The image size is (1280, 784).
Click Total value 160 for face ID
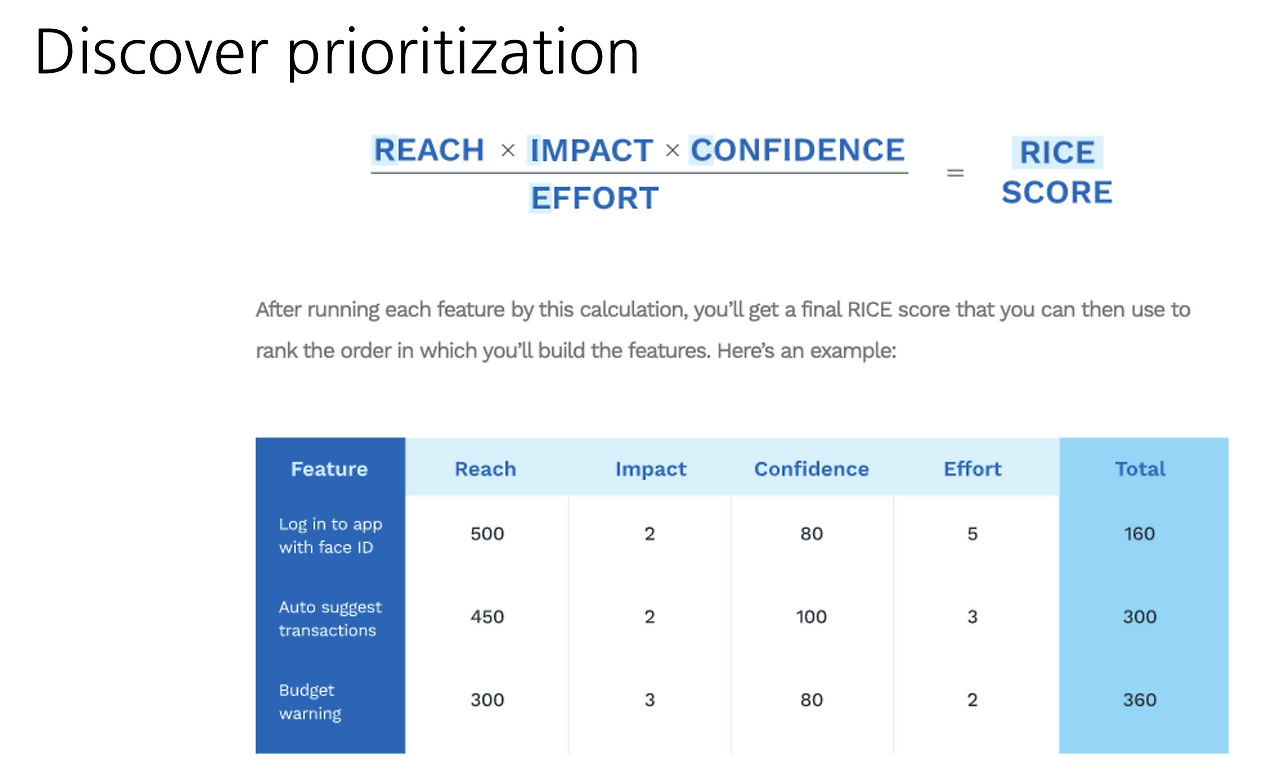(x=1140, y=534)
